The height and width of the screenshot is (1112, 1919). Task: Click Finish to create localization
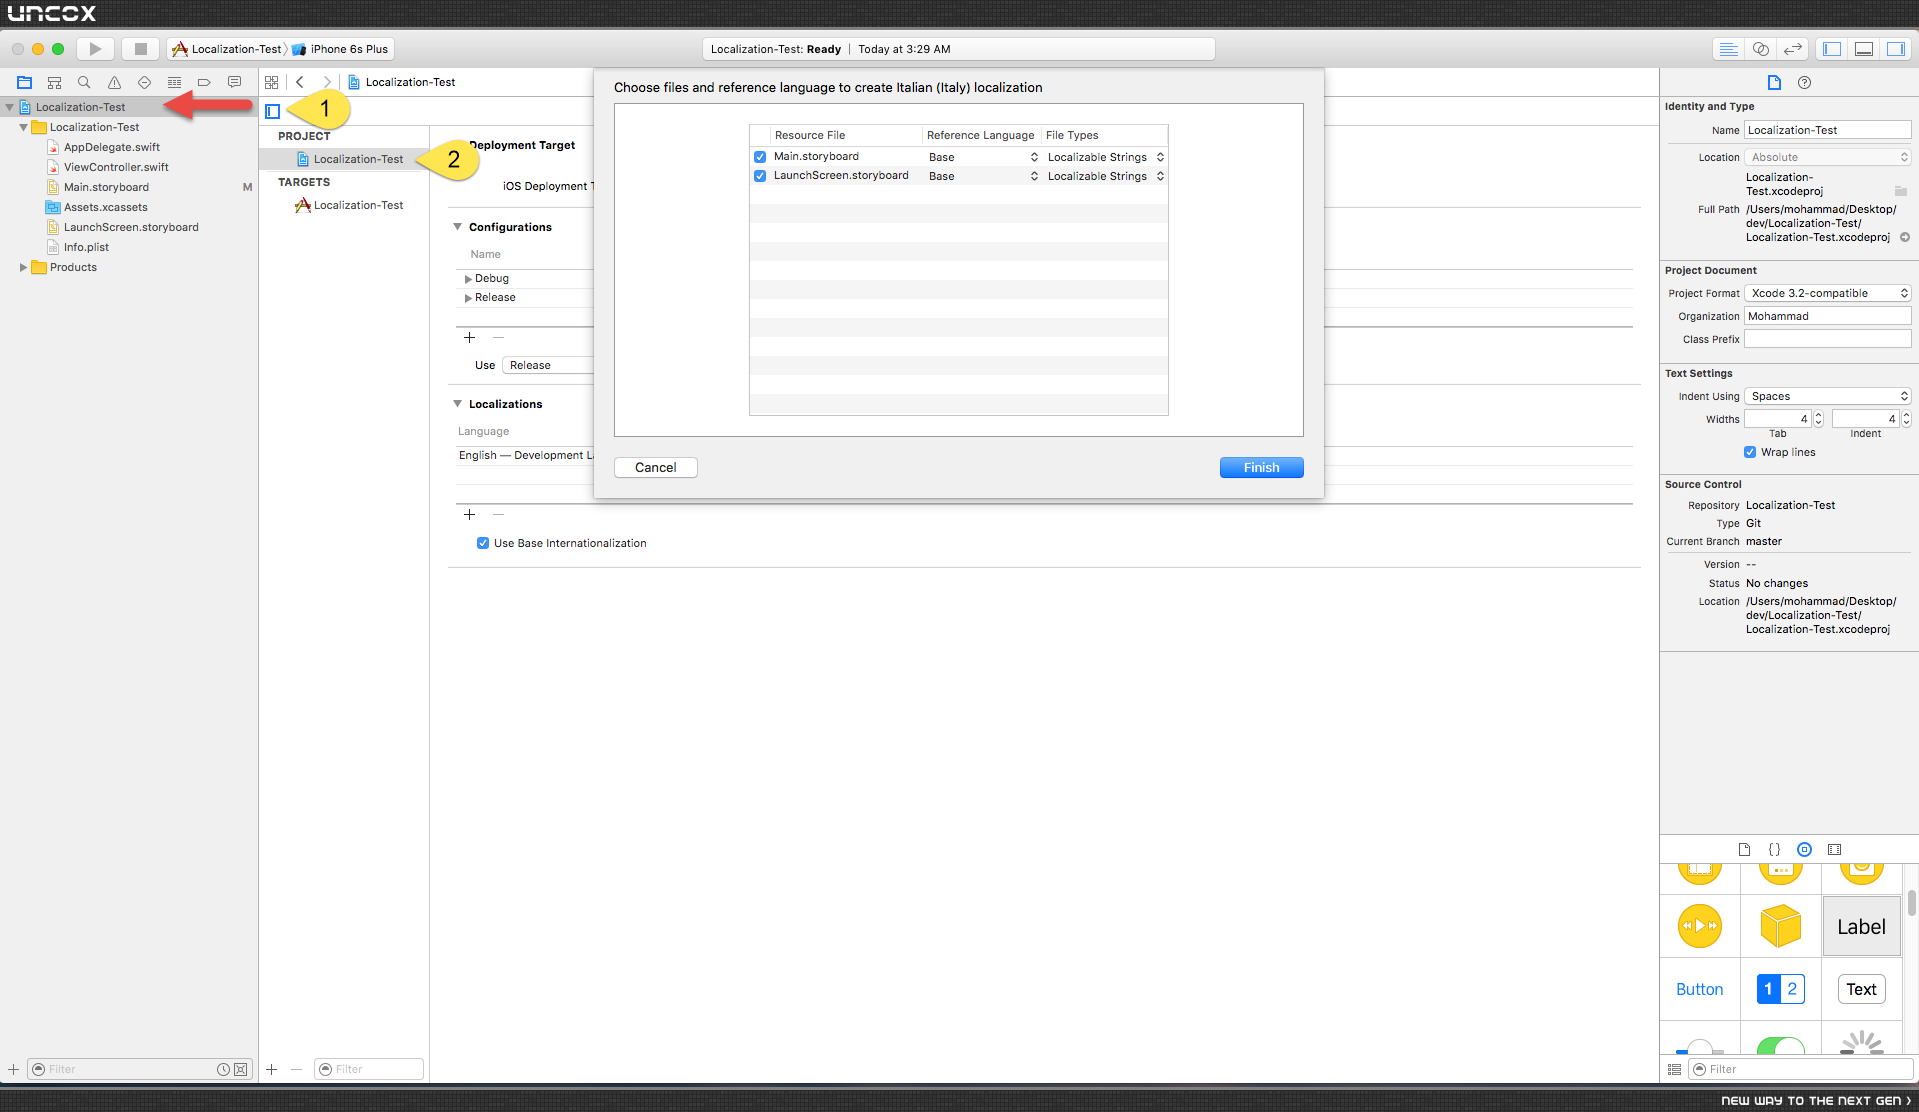click(1262, 467)
